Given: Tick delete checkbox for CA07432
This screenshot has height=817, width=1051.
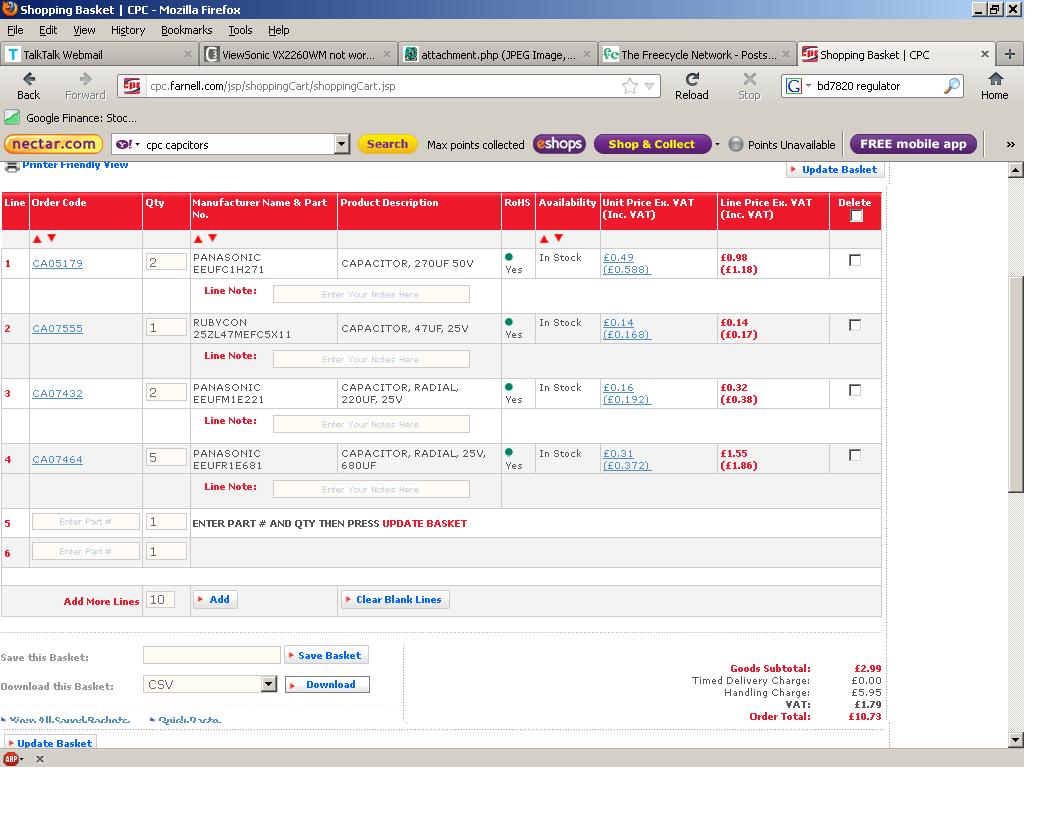Looking at the screenshot, I should point(855,390).
